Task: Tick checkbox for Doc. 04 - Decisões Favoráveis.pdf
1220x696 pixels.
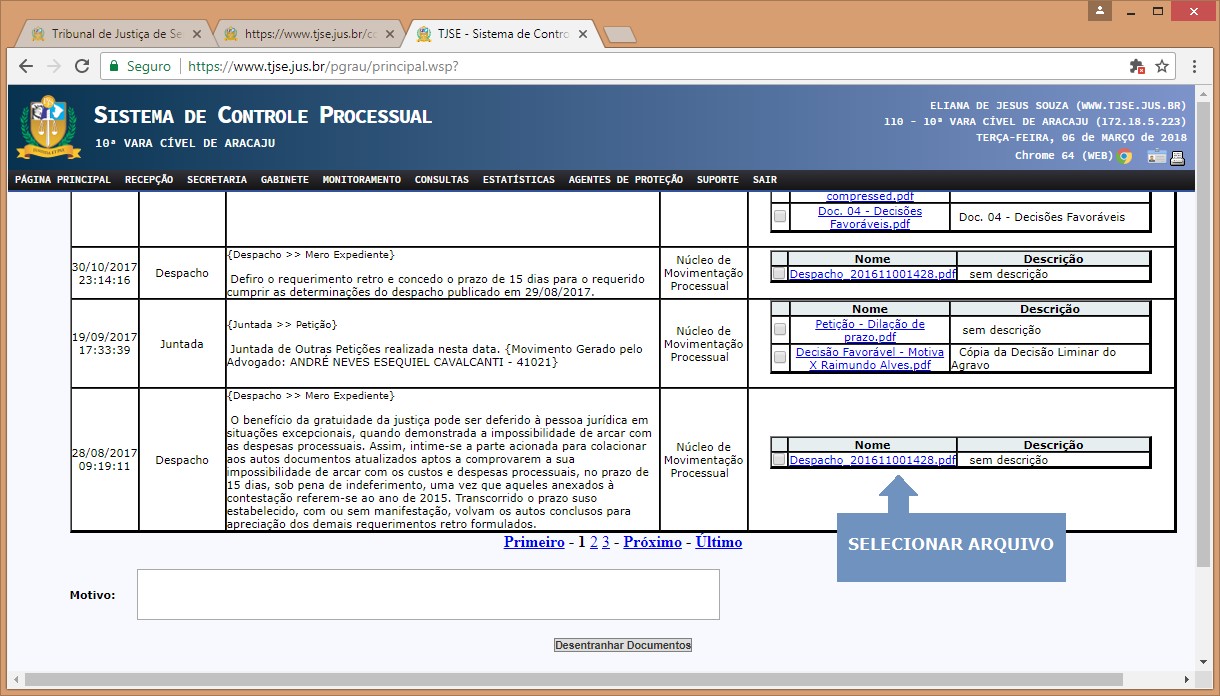Action: (780, 216)
